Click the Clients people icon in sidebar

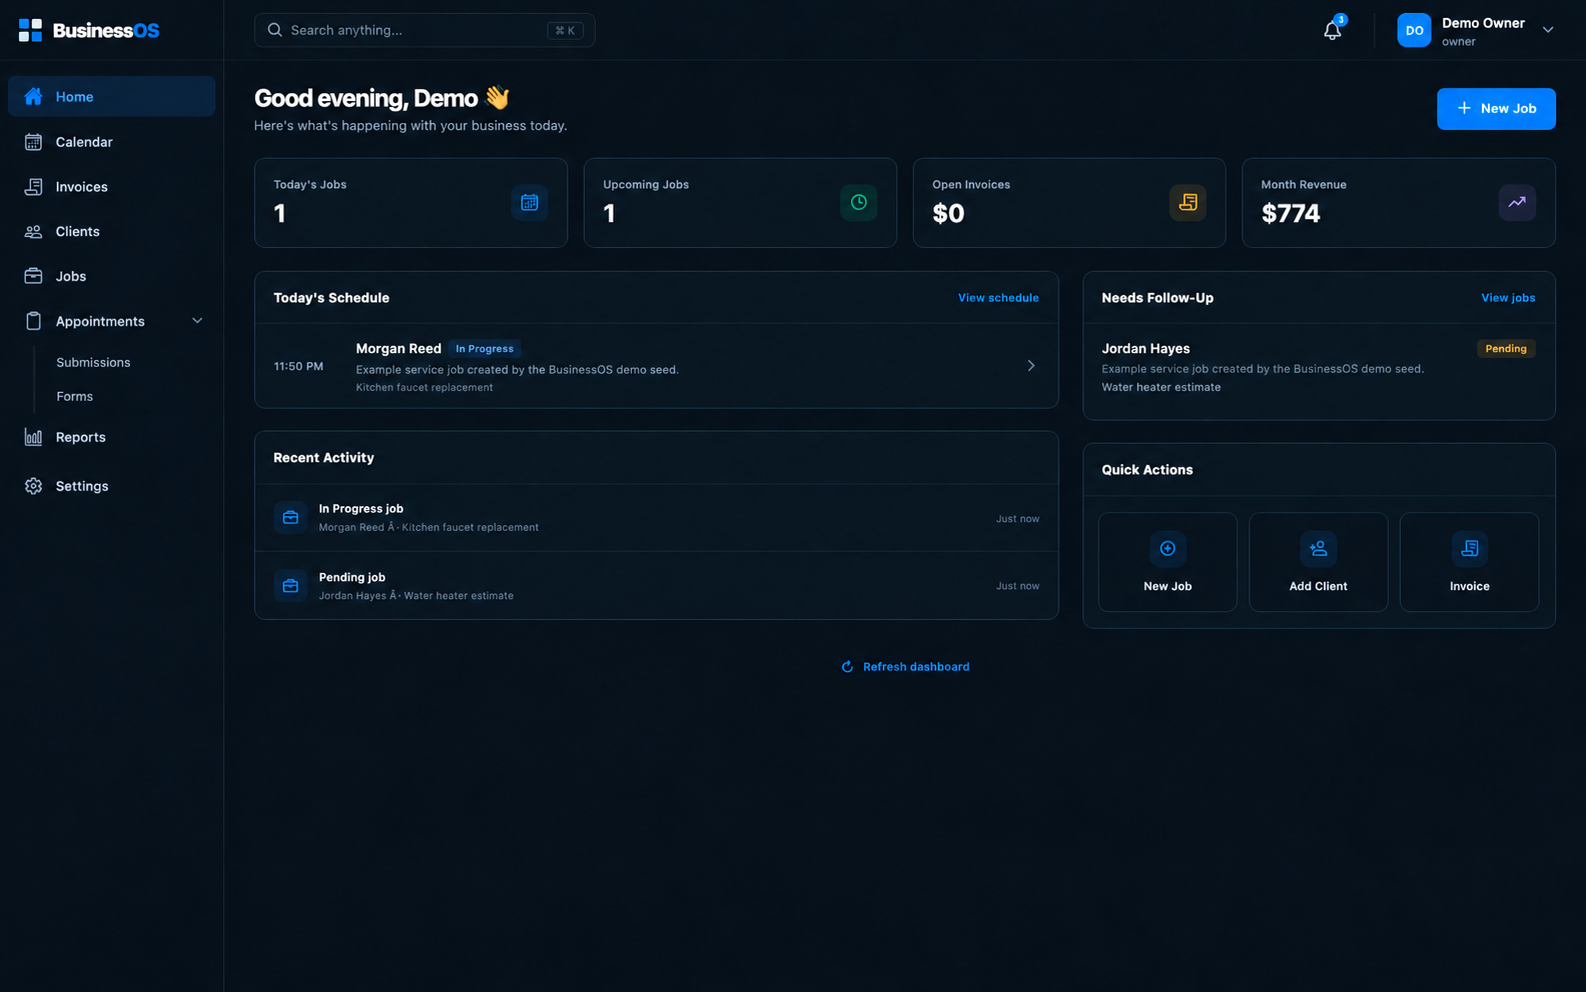(33, 231)
